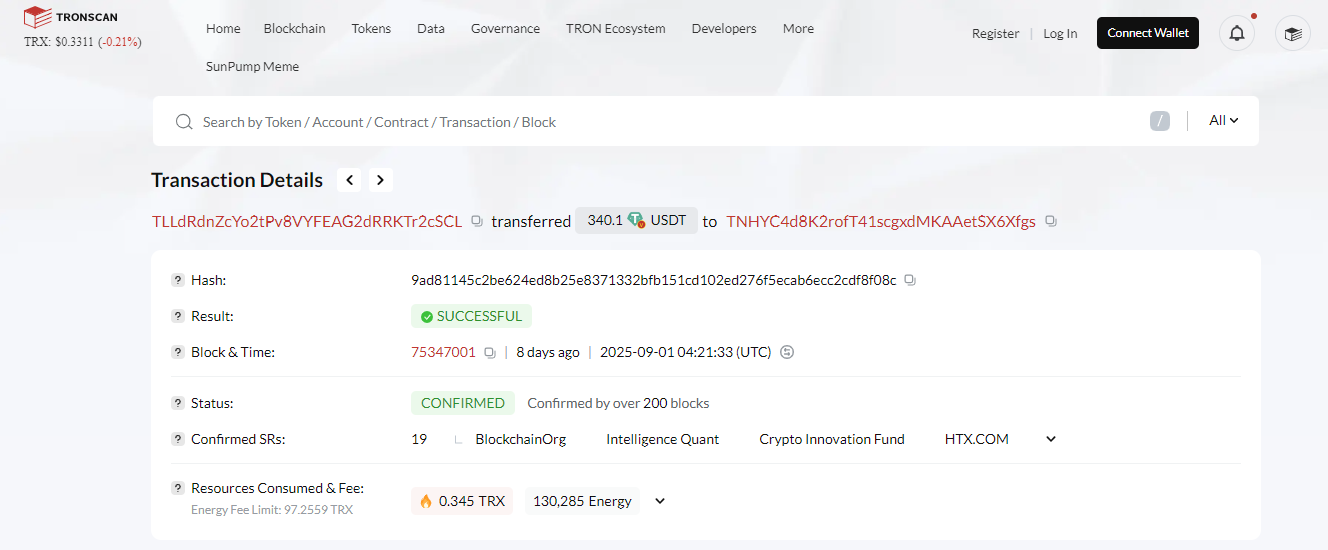The height and width of the screenshot is (550, 1328).
Task: Open the TRON Ecosystem menu
Action: [615, 28]
